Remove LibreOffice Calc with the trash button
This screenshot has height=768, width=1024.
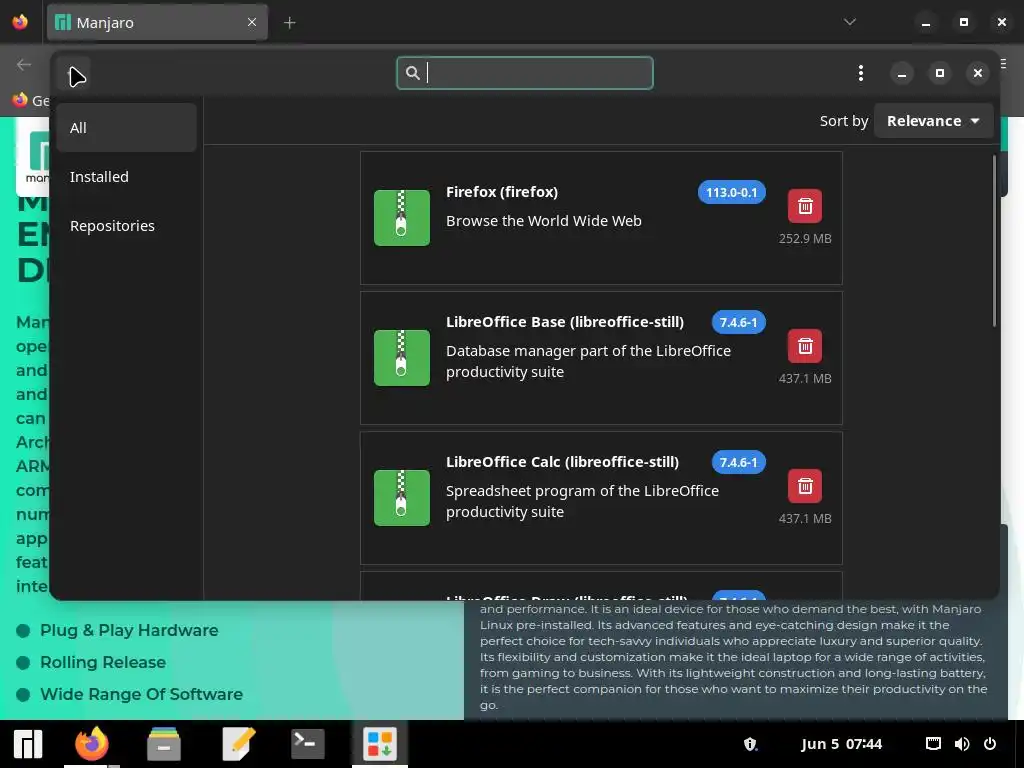tap(805, 486)
